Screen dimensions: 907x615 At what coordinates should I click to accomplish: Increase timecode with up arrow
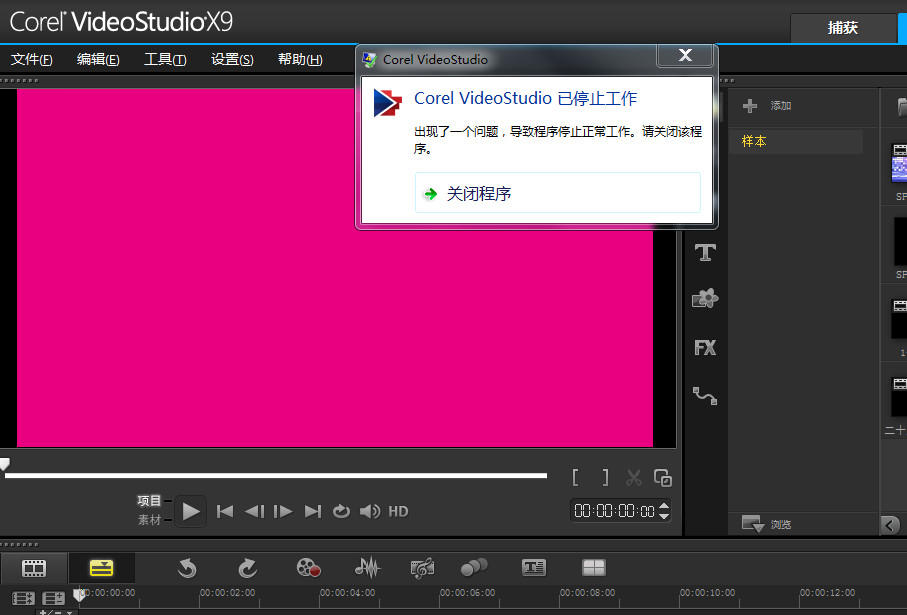[x=664, y=506]
